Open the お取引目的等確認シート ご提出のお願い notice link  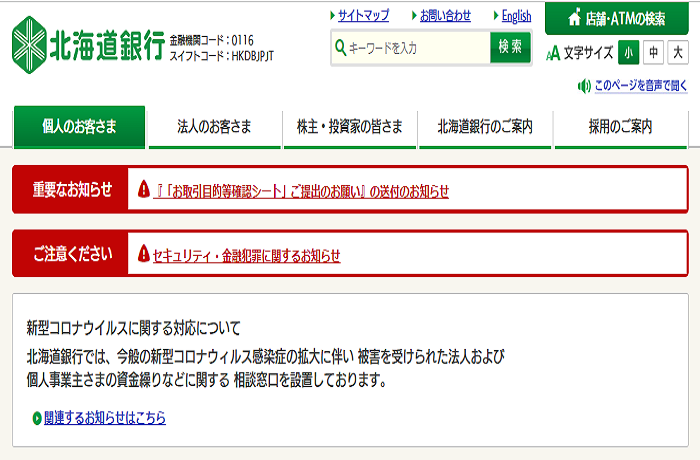click(x=301, y=191)
